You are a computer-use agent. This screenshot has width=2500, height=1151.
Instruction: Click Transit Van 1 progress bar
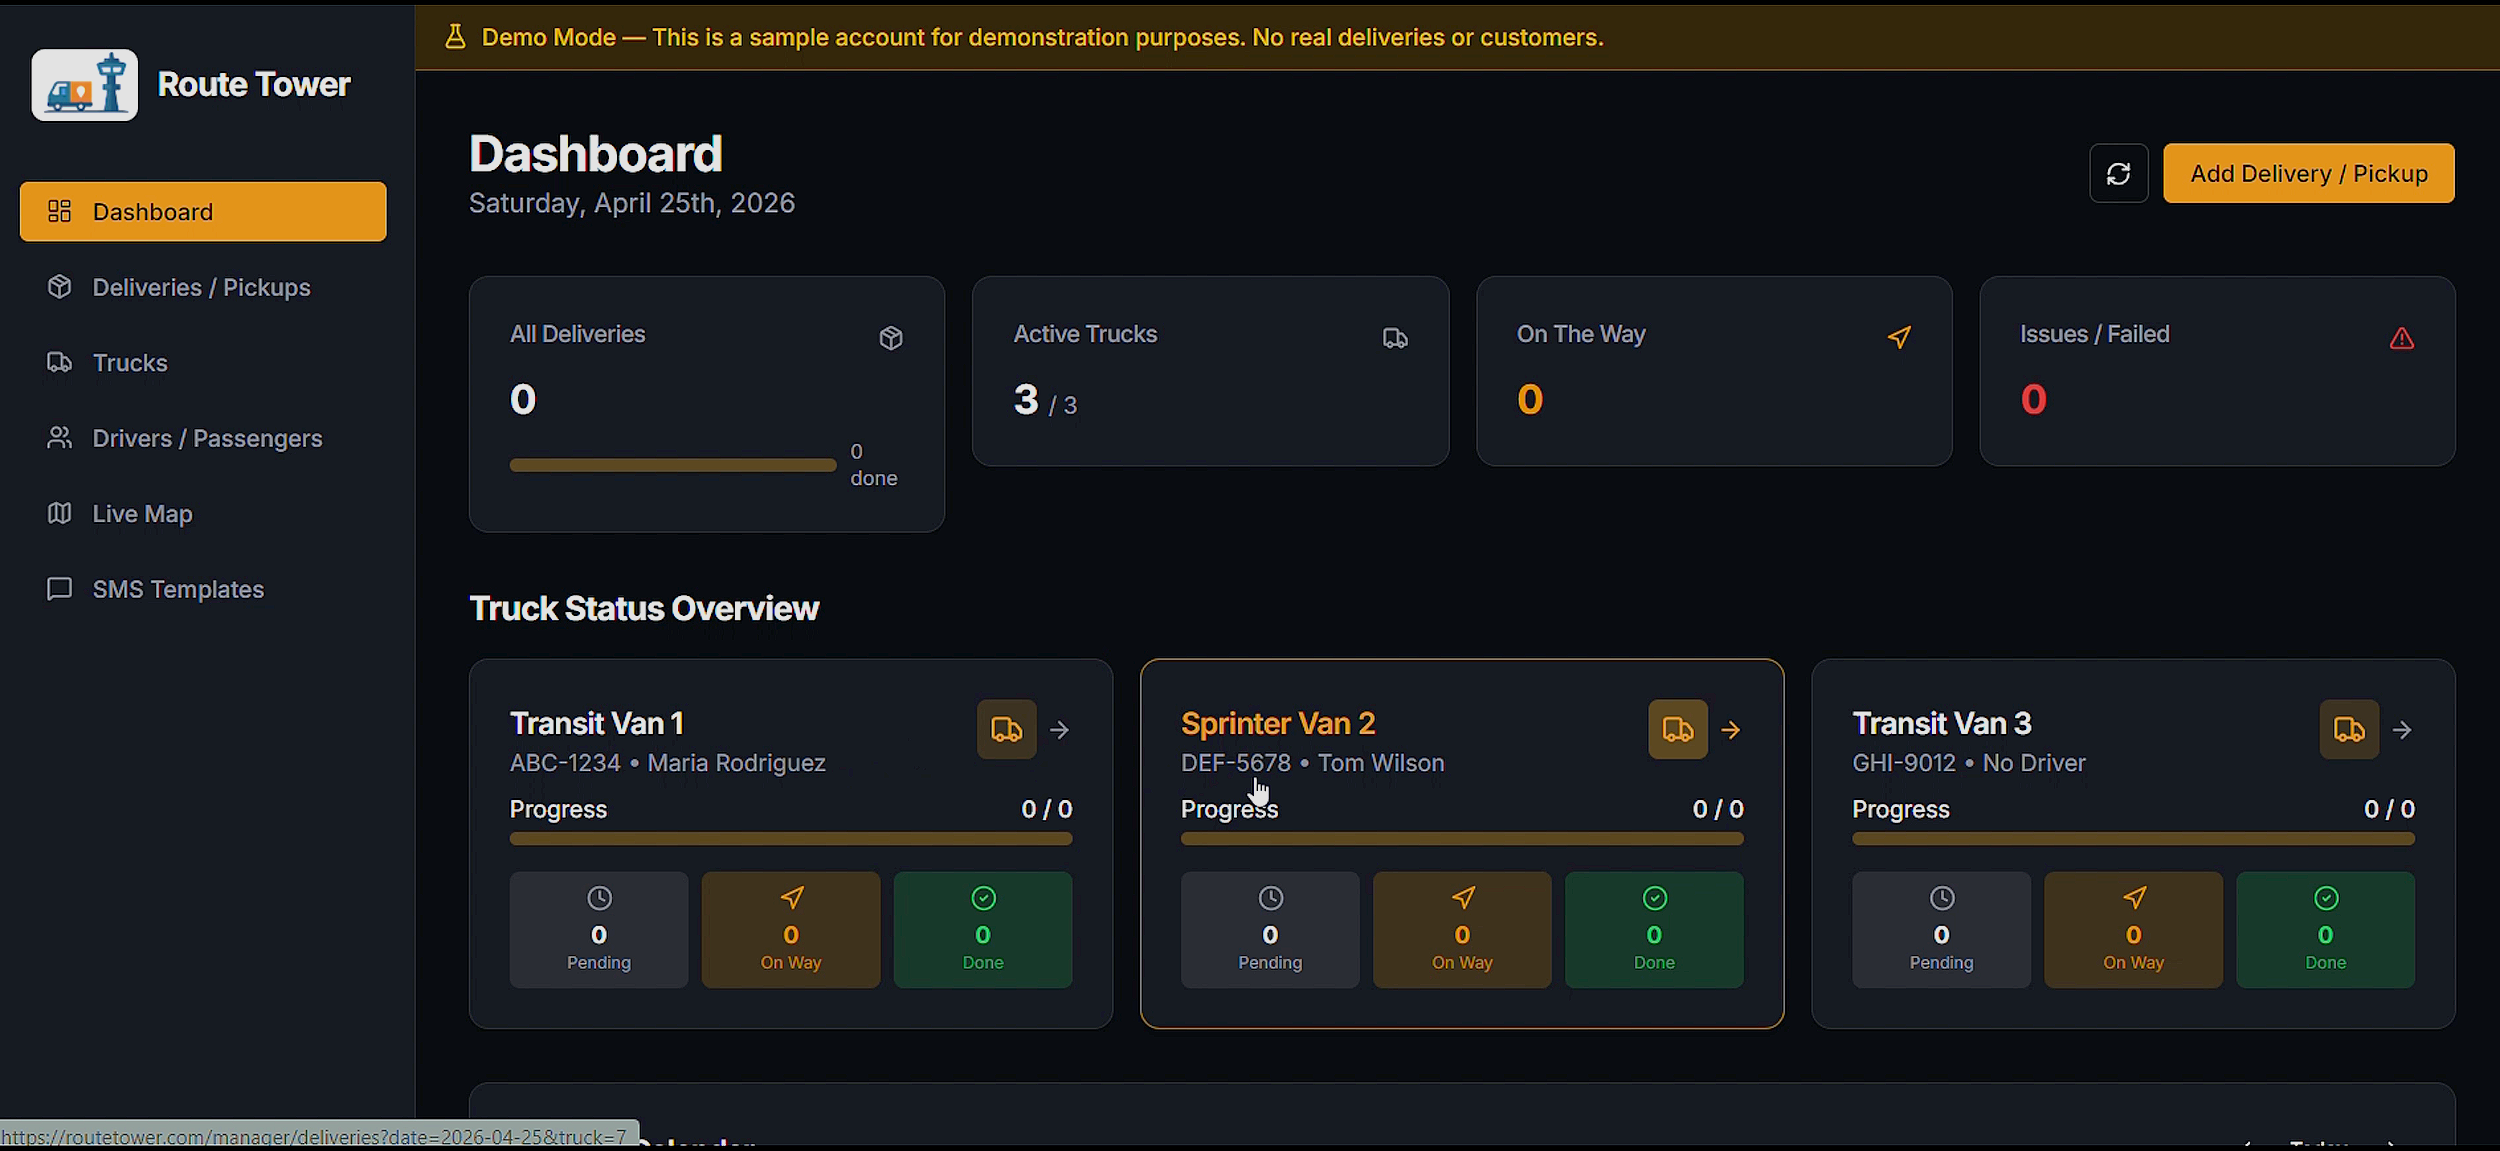(790, 839)
